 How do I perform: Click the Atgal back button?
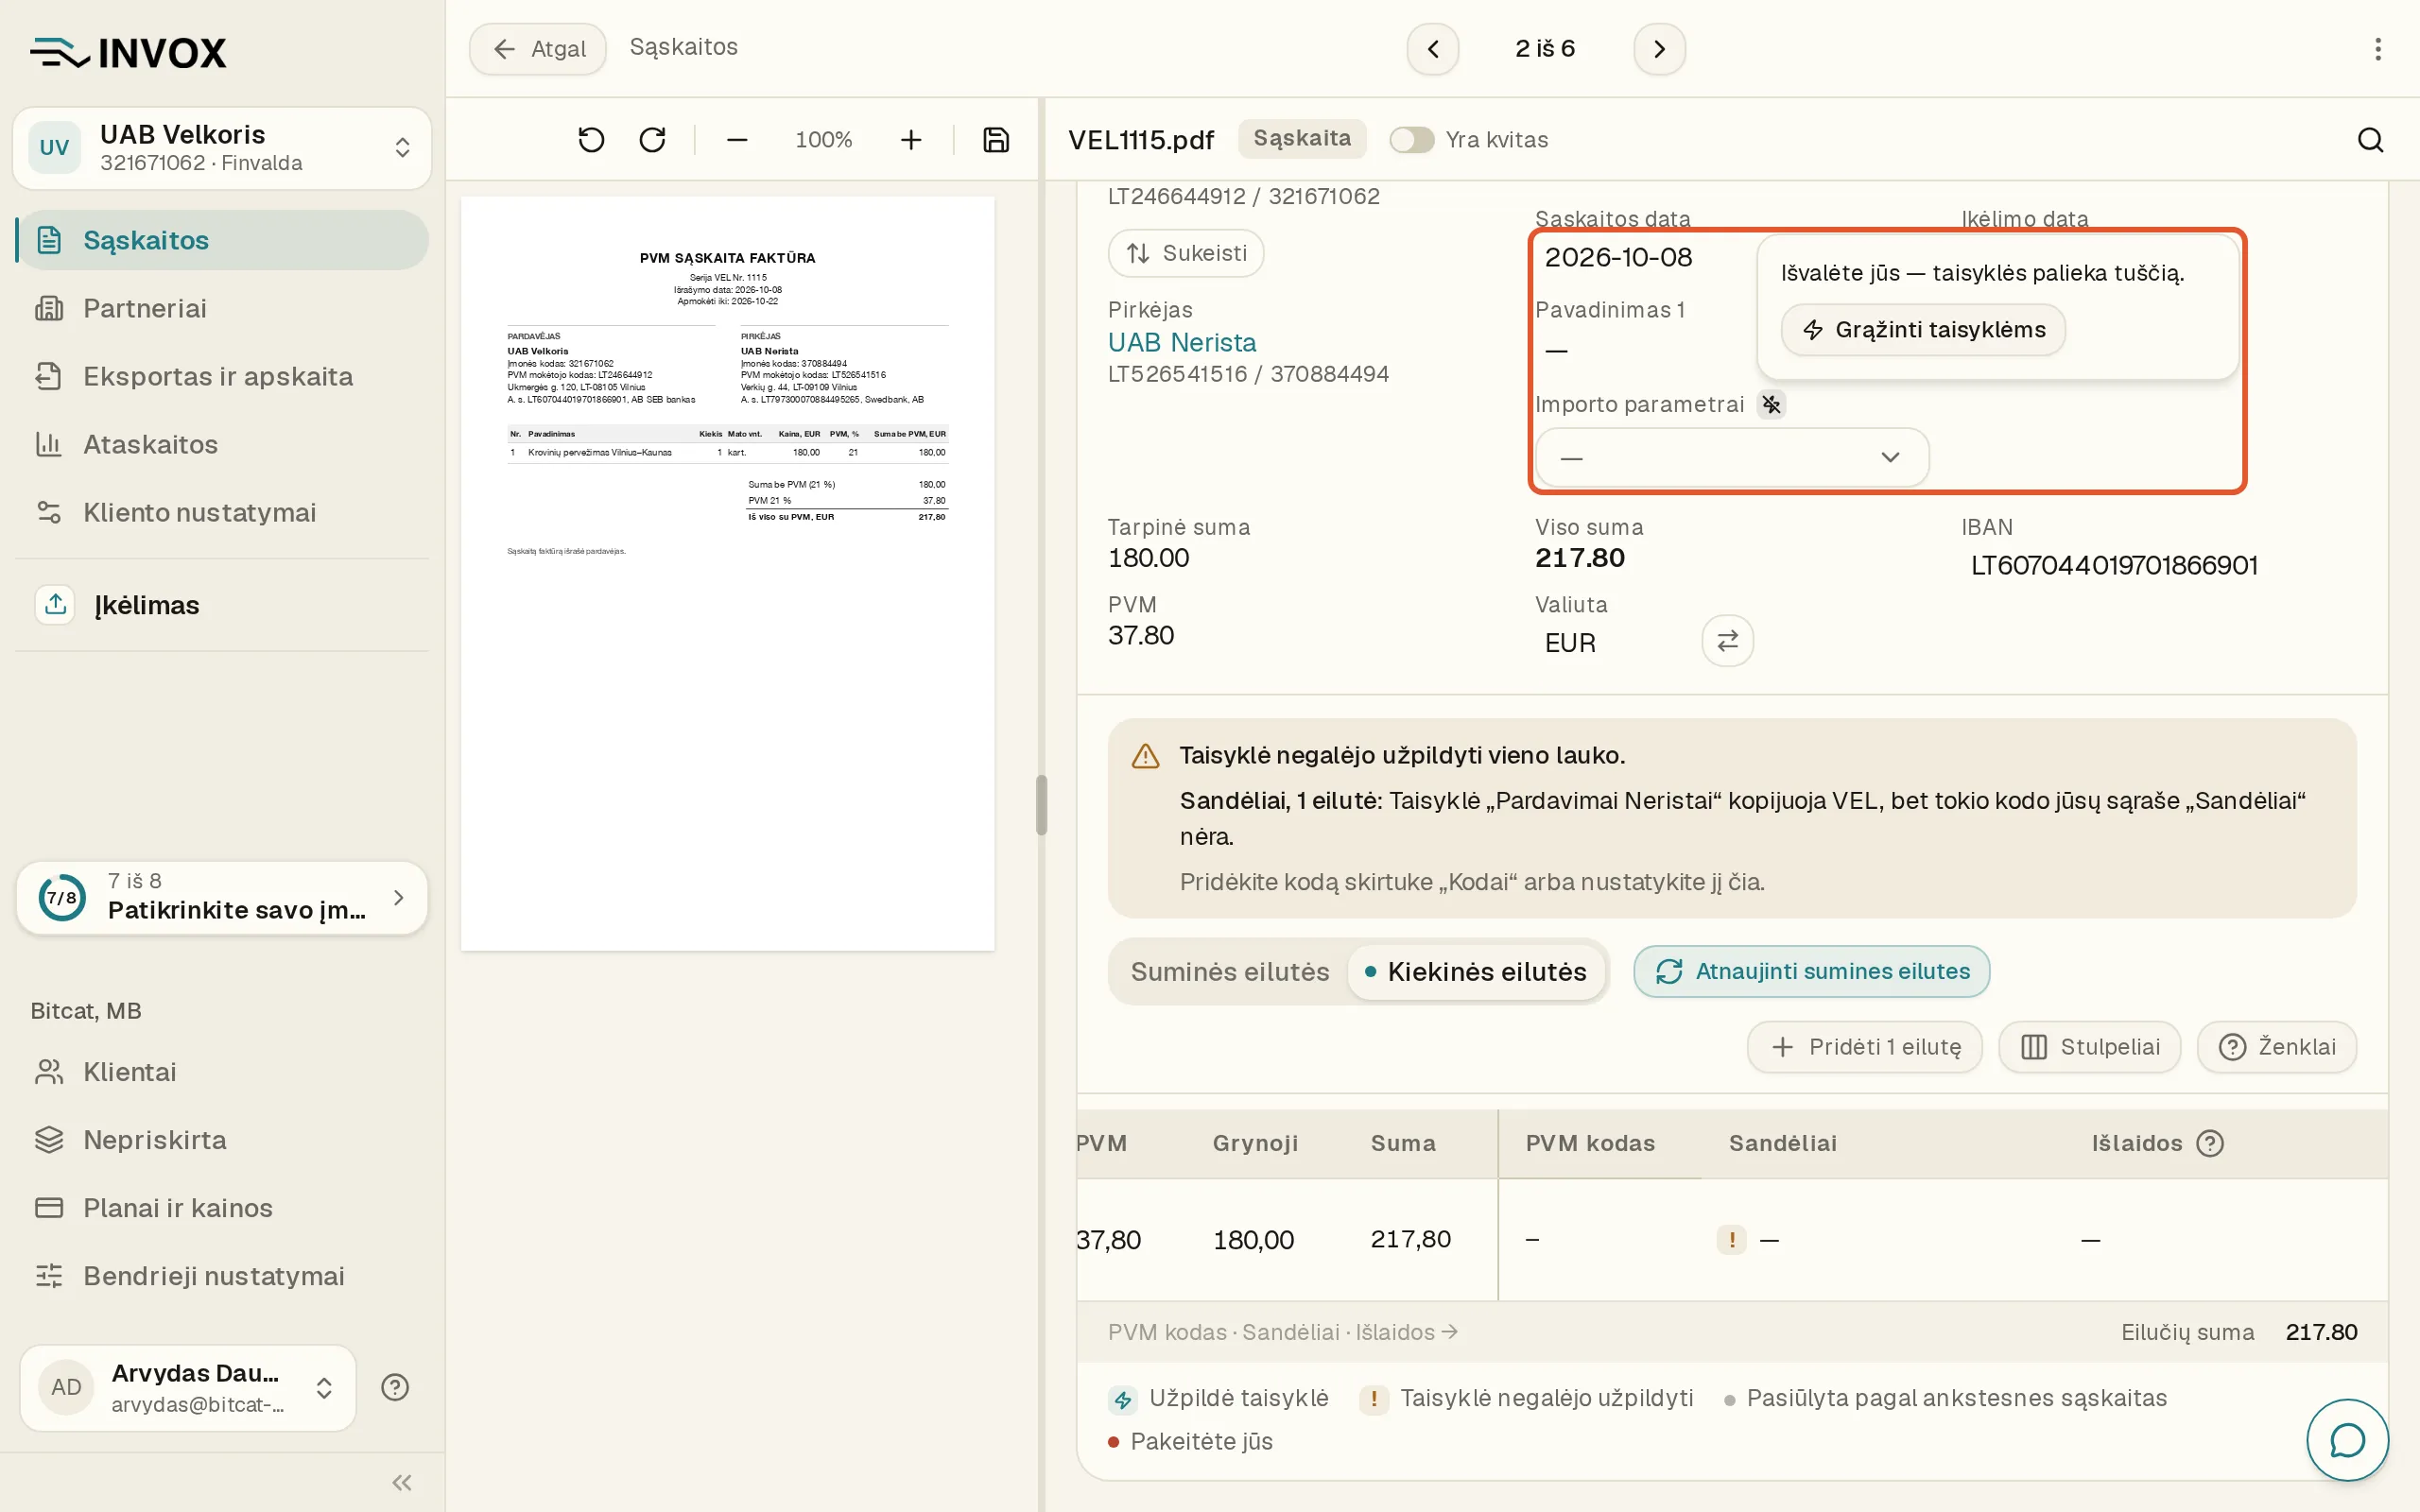[538, 48]
